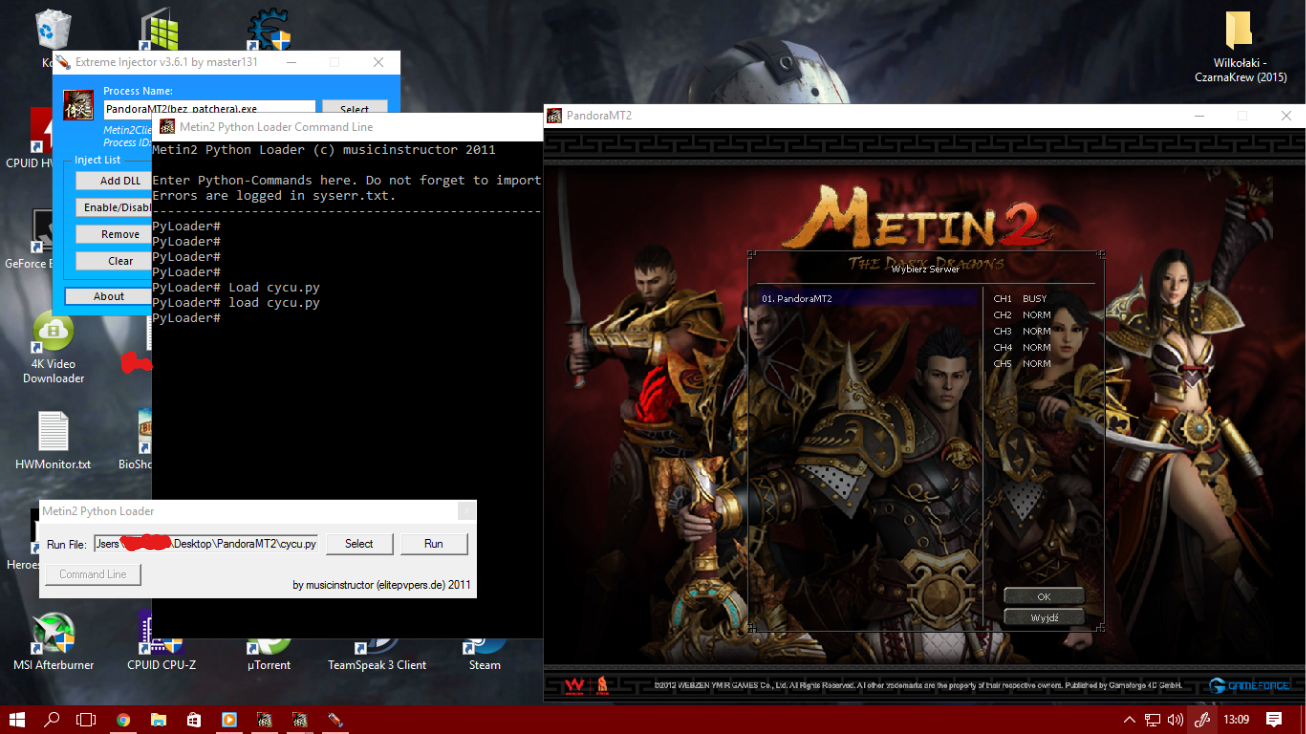Image resolution: width=1306 pixels, height=734 pixels.
Task: Open File Explorer from the taskbar
Action: tap(158, 719)
